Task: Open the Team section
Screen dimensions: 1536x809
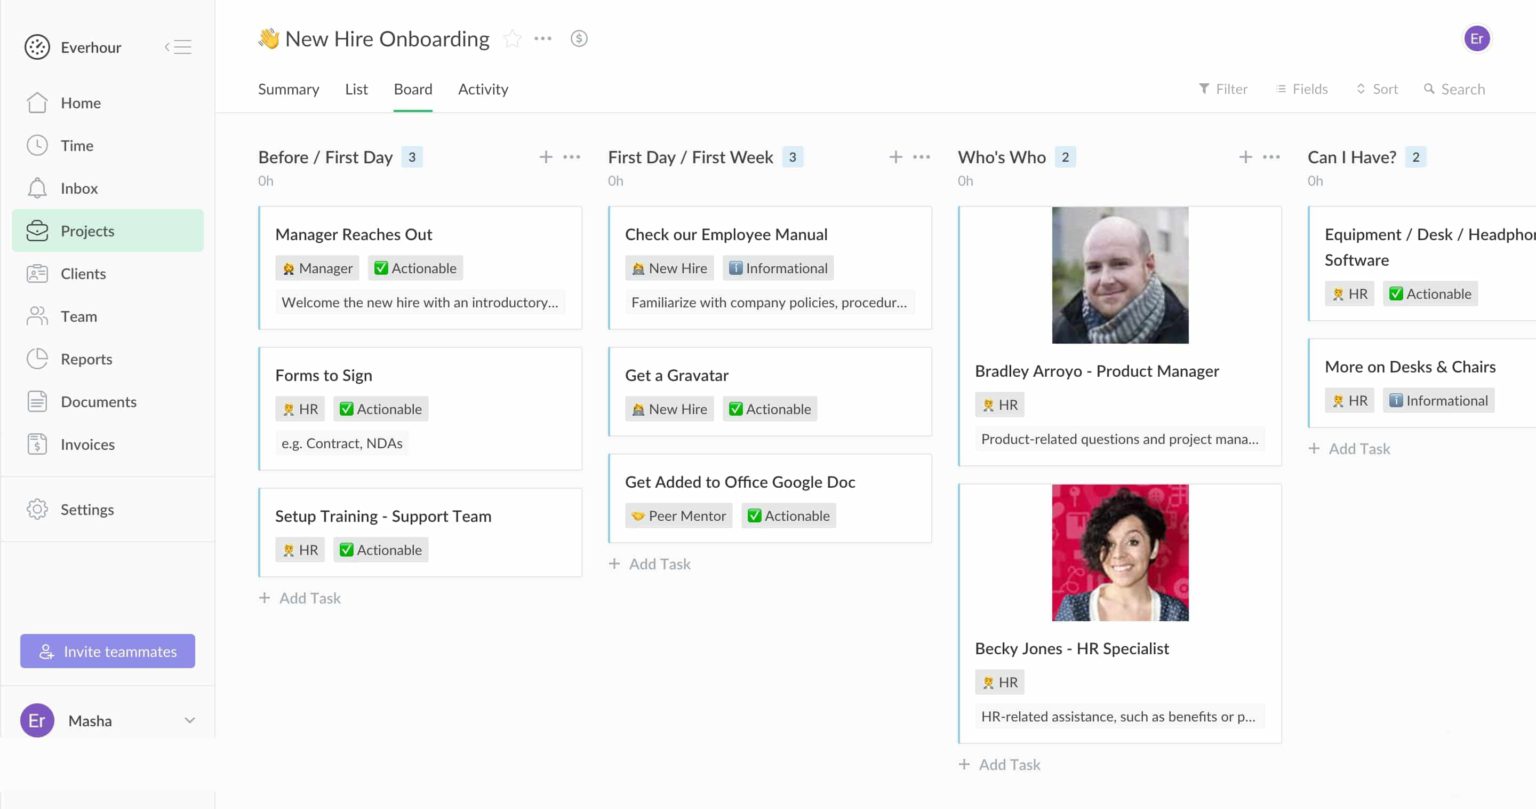Action: (77, 316)
